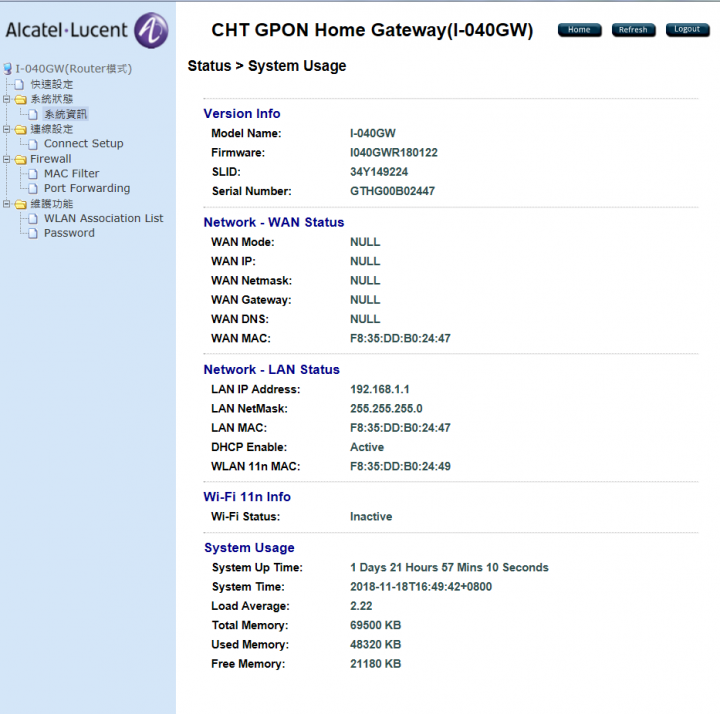This screenshot has height=714, width=720.
Task: Click the page icon next to 快速設定
Action: [x=19, y=84]
